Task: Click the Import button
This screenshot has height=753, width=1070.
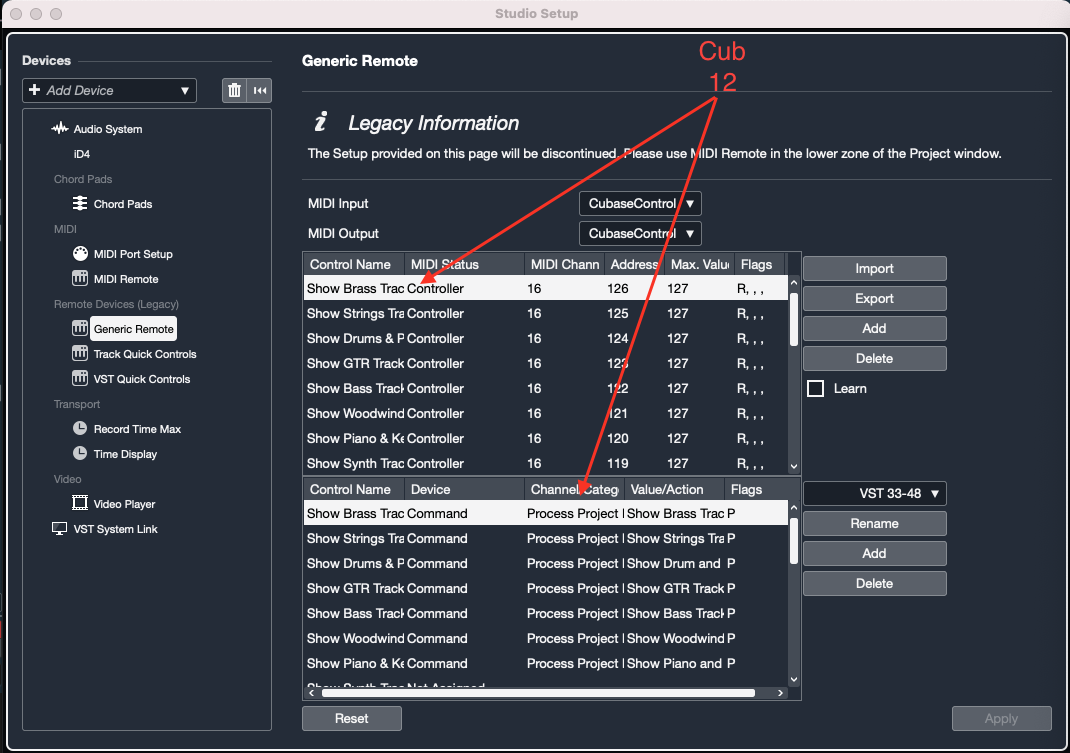Action: (x=875, y=268)
